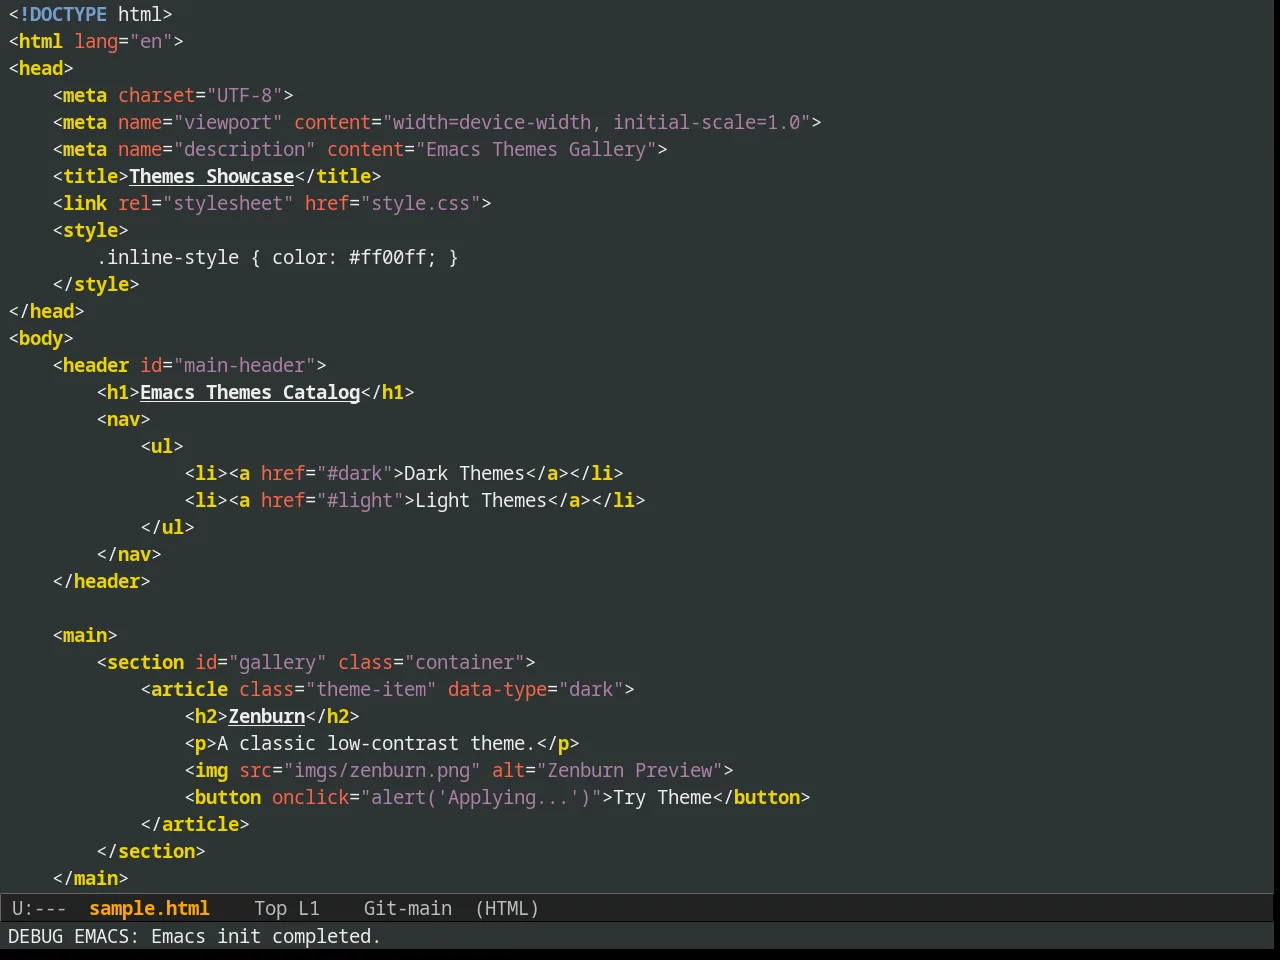Screen dimensions: 1280x960
Task: Click the .inline-style selector text
Action: [168, 257]
